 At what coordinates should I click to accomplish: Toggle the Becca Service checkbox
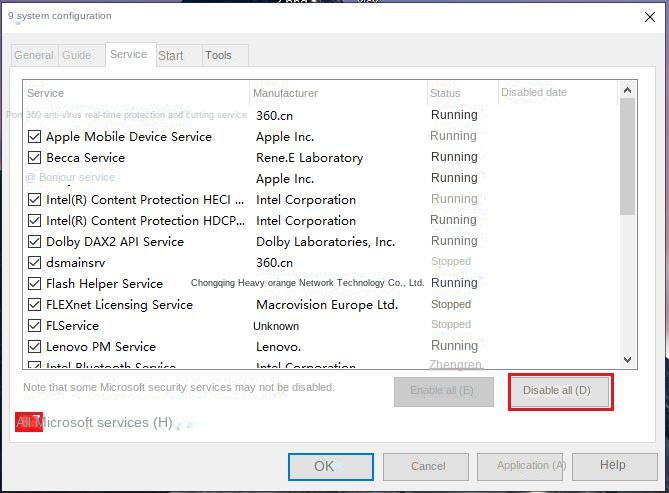point(34,158)
